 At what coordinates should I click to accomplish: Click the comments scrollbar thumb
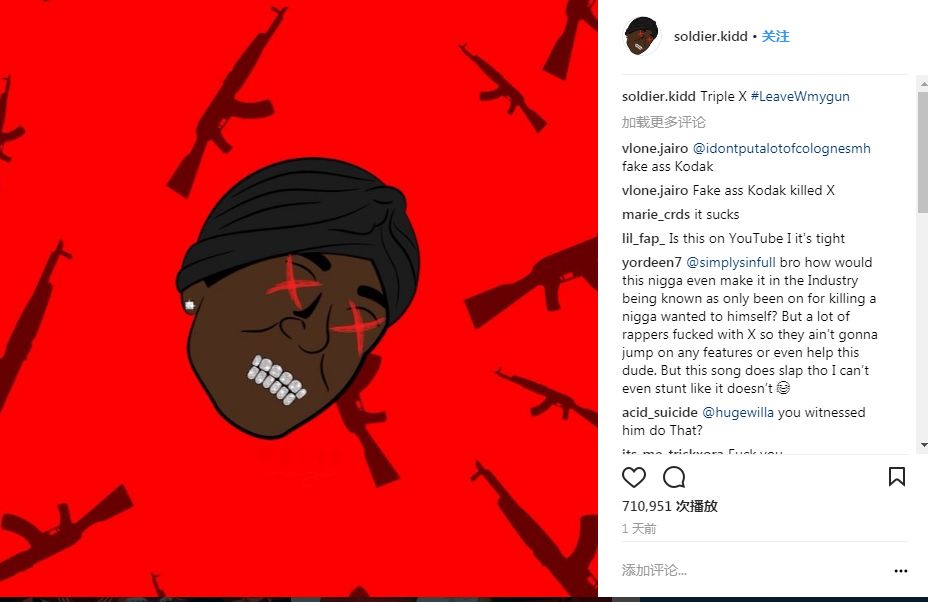923,152
